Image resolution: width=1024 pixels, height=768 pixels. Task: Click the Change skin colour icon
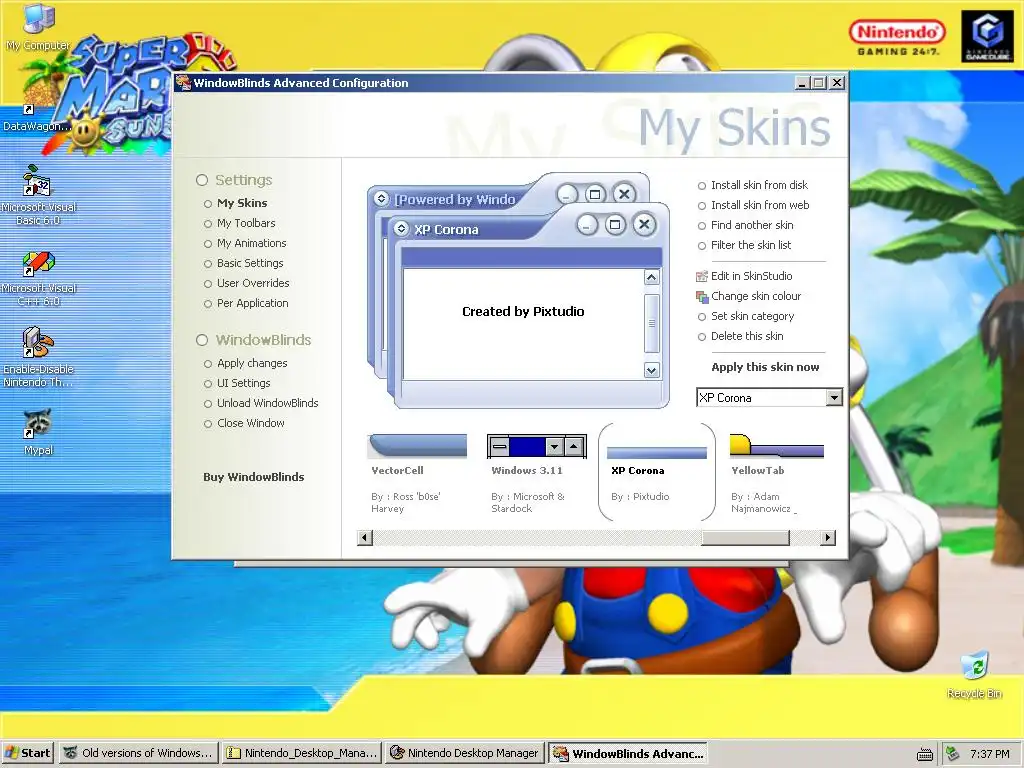tap(702, 296)
